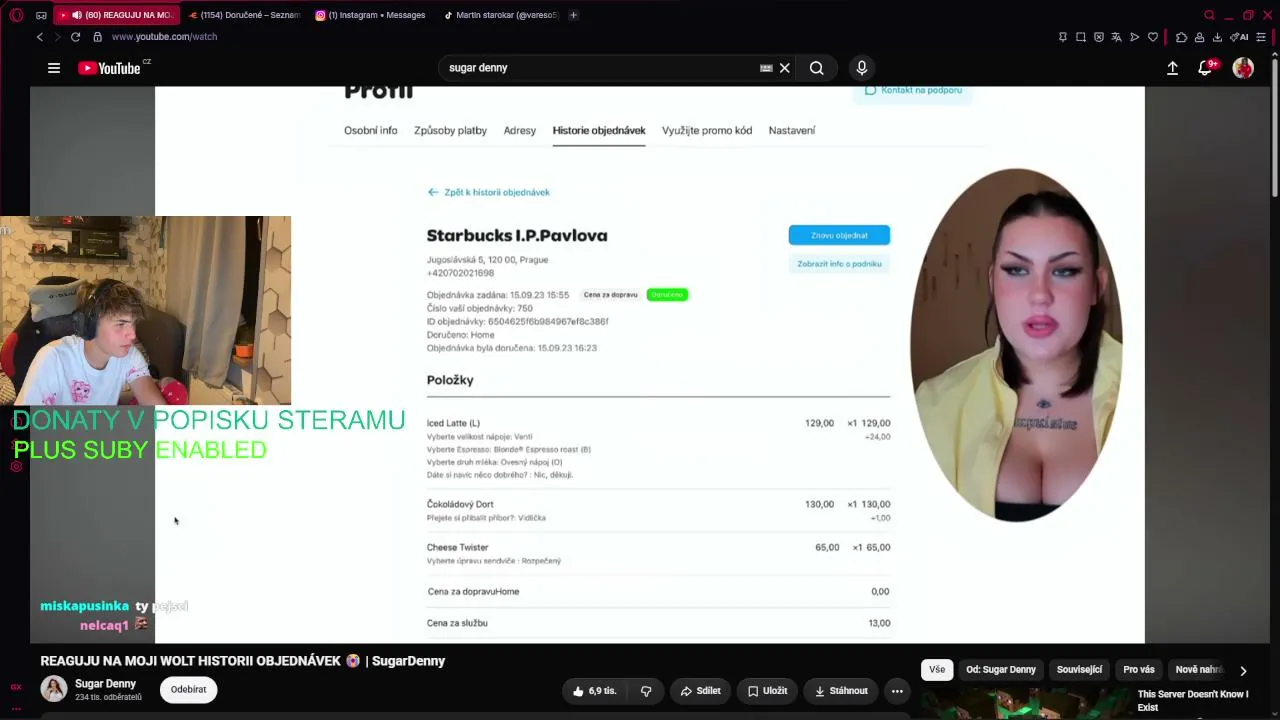The height and width of the screenshot is (720, 1280).
Task: Click the Sdílet share button
Action: point(700,691)
